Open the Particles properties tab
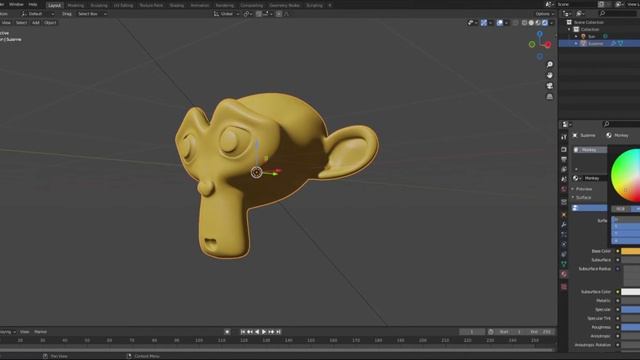The width and height of the screenshot is (640, 360). (x=564, y=235)
